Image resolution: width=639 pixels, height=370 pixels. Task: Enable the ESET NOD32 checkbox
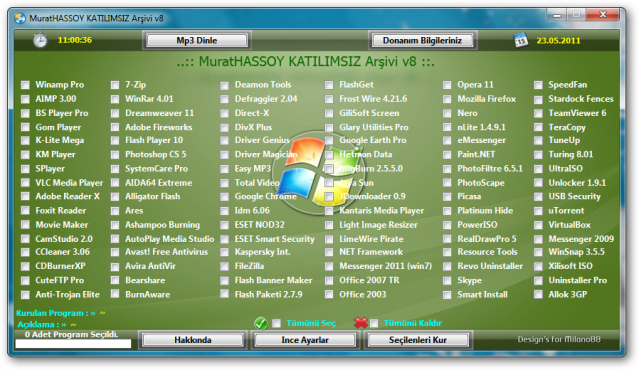tap(224, 225)
